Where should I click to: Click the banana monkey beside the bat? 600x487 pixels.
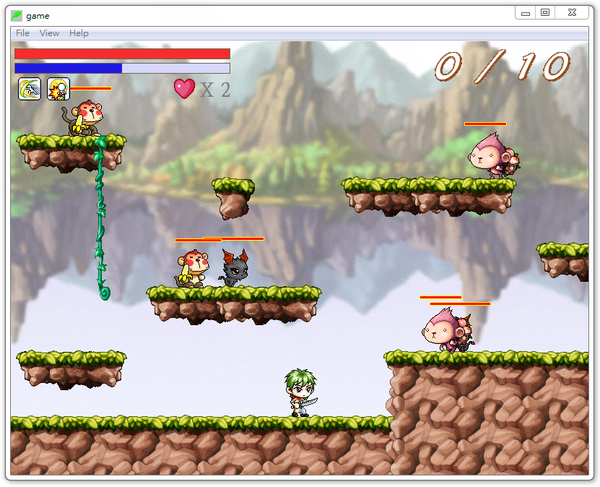192,268
